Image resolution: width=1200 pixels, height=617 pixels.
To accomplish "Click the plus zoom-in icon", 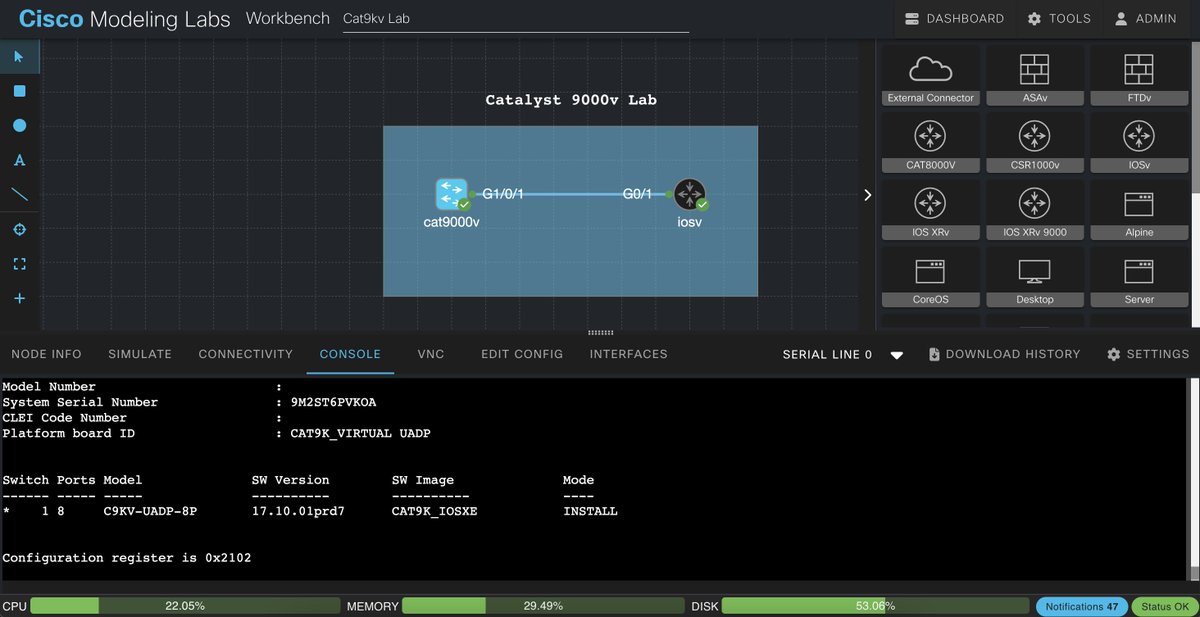I will pyautogui.click(x=19, y=299).
